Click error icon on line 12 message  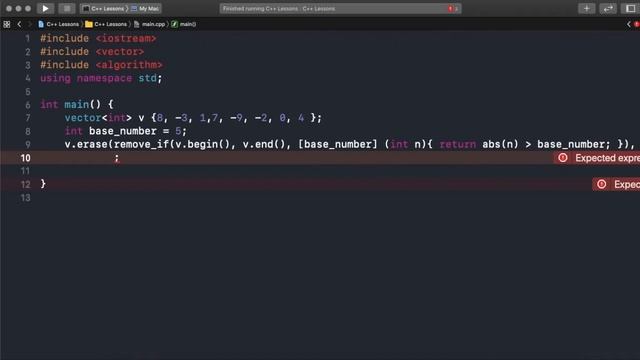pyautogui.click(x=602, y=184)
